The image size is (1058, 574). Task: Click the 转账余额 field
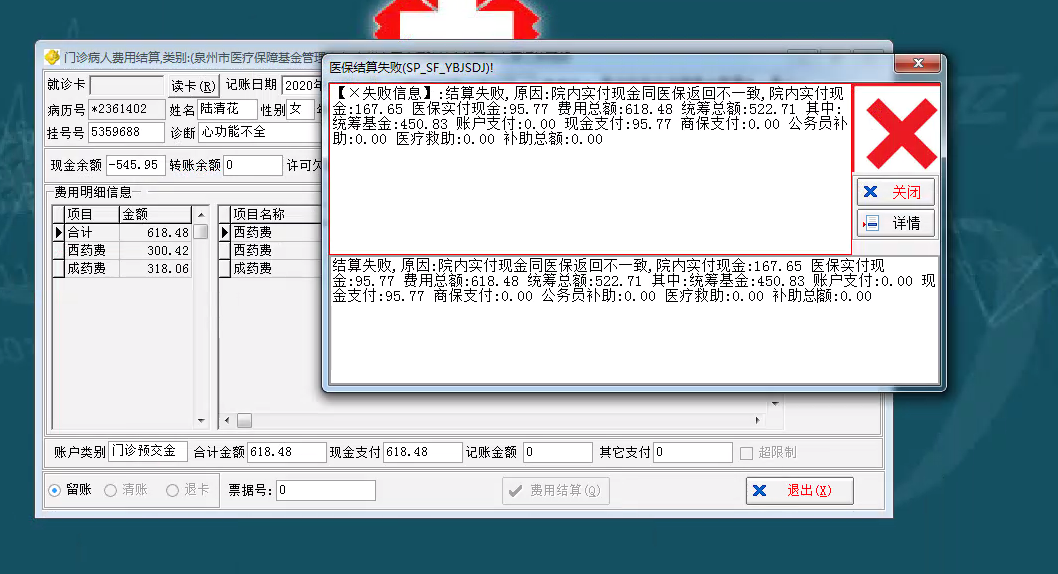pyautogui.click(x=252, y=165)
